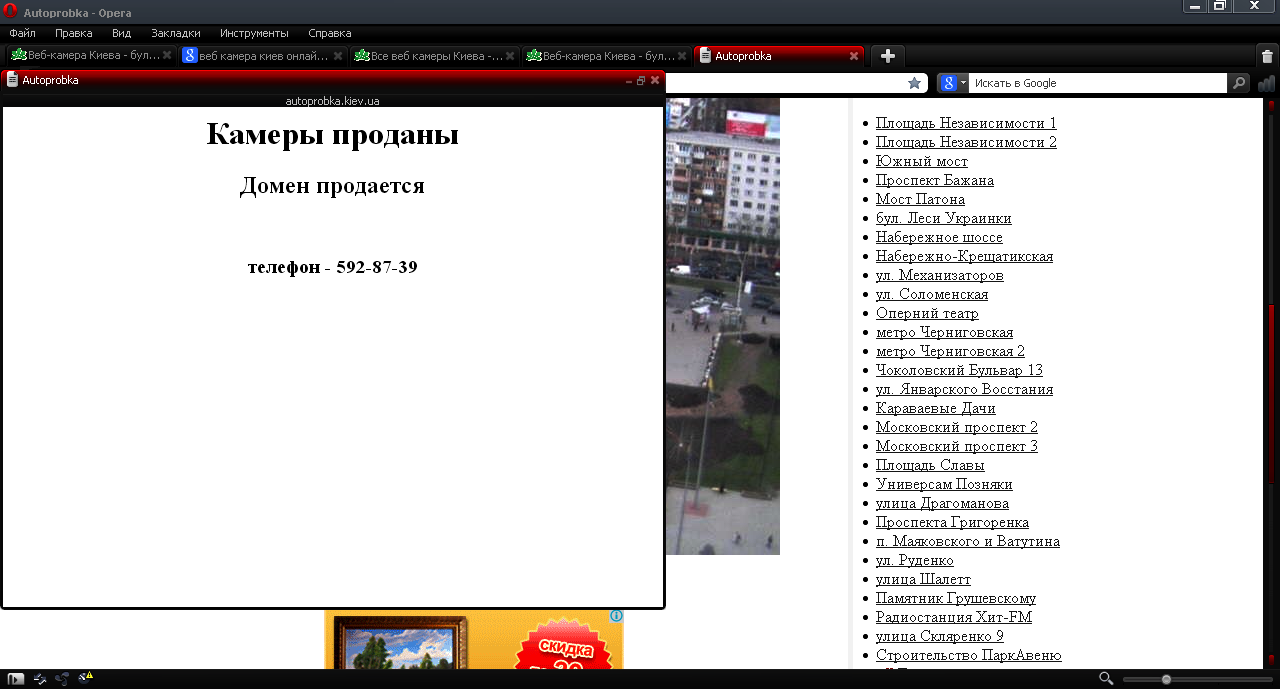
Task: Open the Правка menu
Action: click(74, 33)
